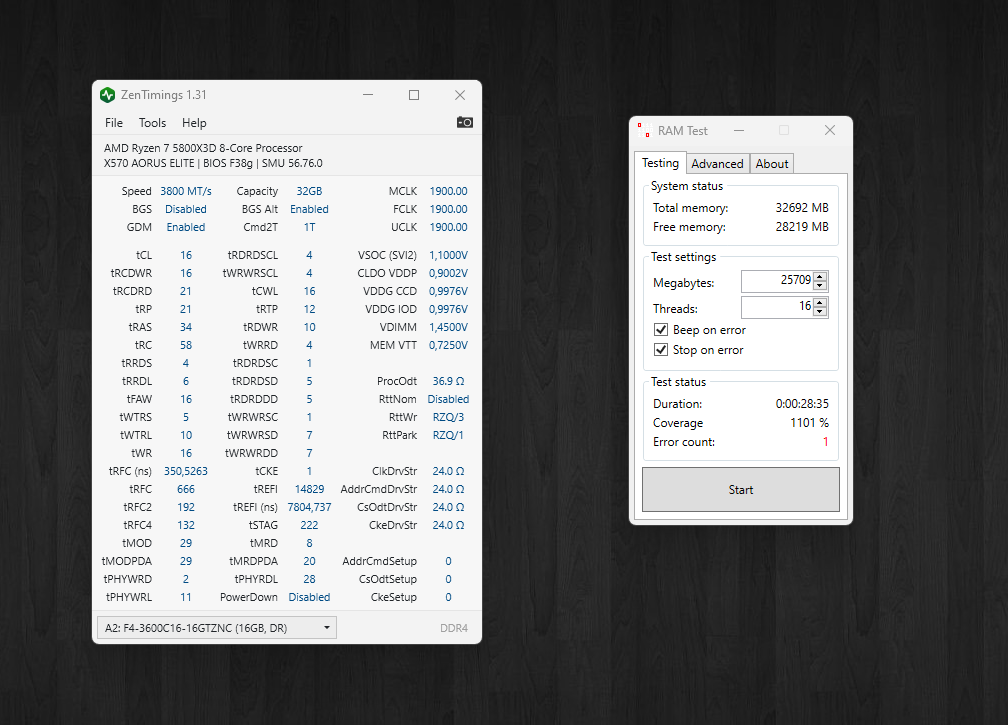The height and width of the screenshot is (725, 1008).
Task: Click the RttPark value RZQ/1
Action: pos(448,435)
